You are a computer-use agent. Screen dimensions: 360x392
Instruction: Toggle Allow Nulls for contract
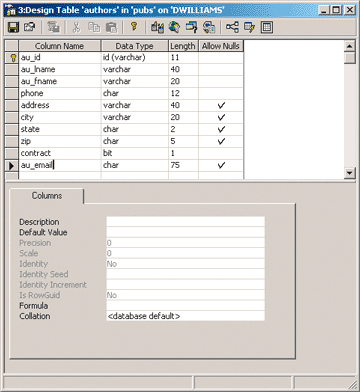click(x=221, y=154)
